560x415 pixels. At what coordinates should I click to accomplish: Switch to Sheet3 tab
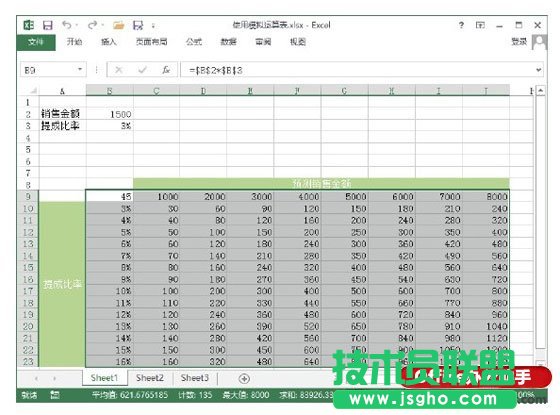195,378
